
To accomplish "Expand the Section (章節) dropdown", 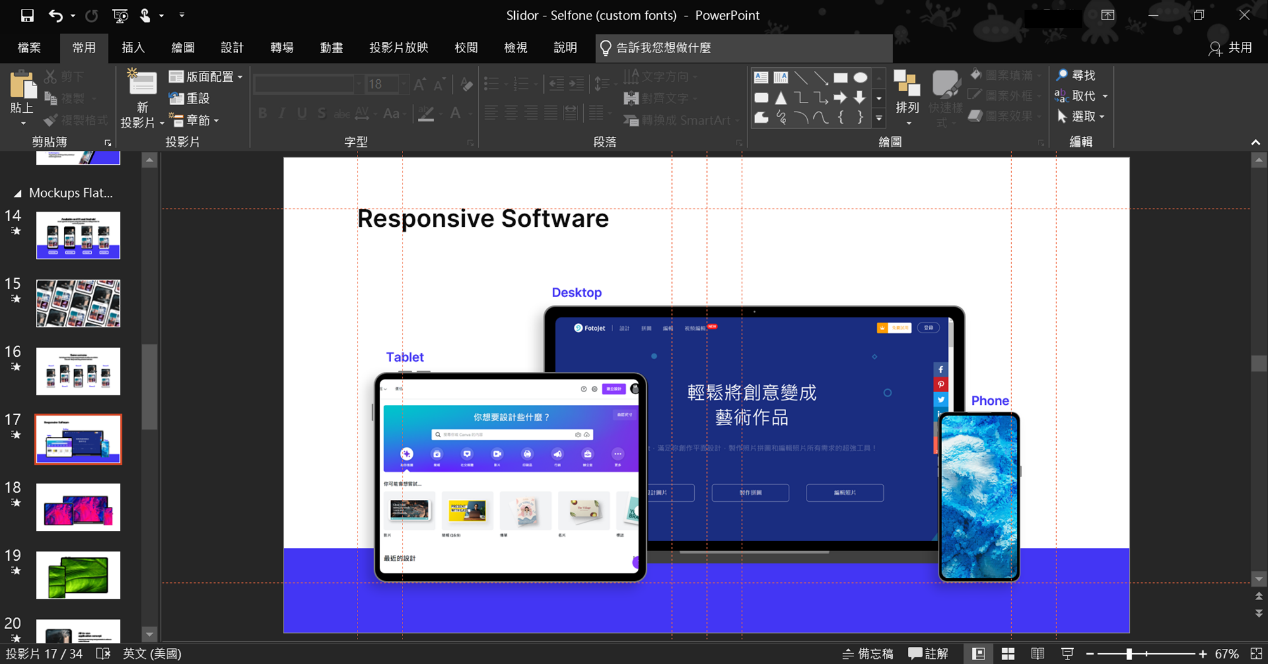I will pos(196,121).
